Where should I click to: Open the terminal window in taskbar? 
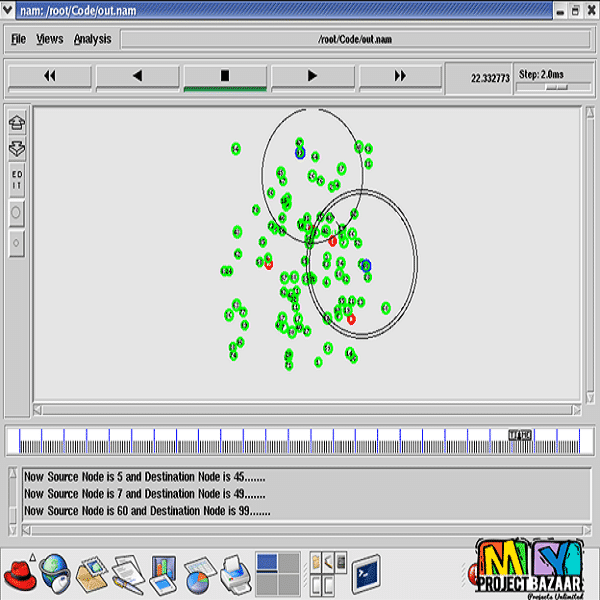[x=366, y=573]
